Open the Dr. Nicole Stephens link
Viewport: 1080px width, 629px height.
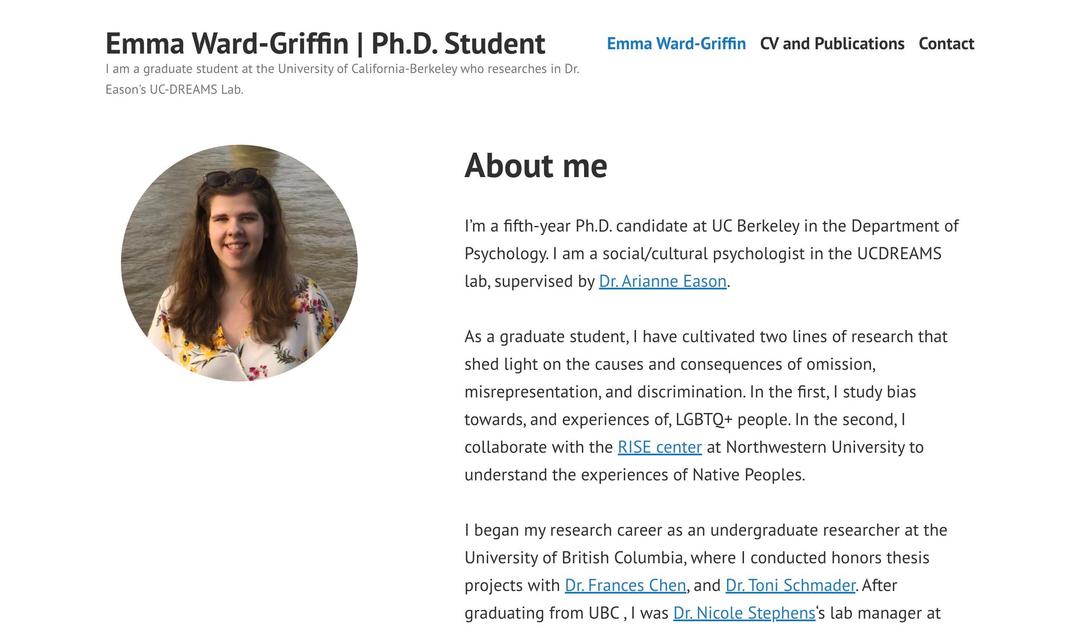click(745, 612)
